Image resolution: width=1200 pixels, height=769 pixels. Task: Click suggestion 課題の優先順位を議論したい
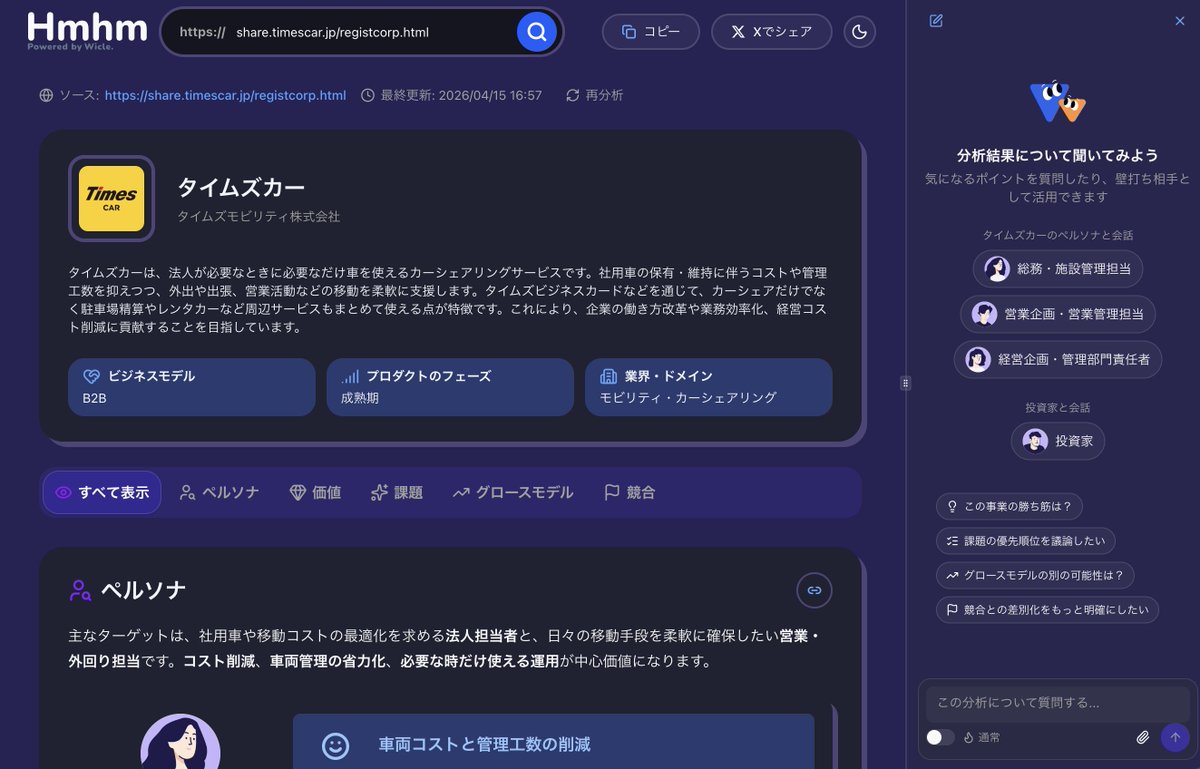coord(1026,541)
